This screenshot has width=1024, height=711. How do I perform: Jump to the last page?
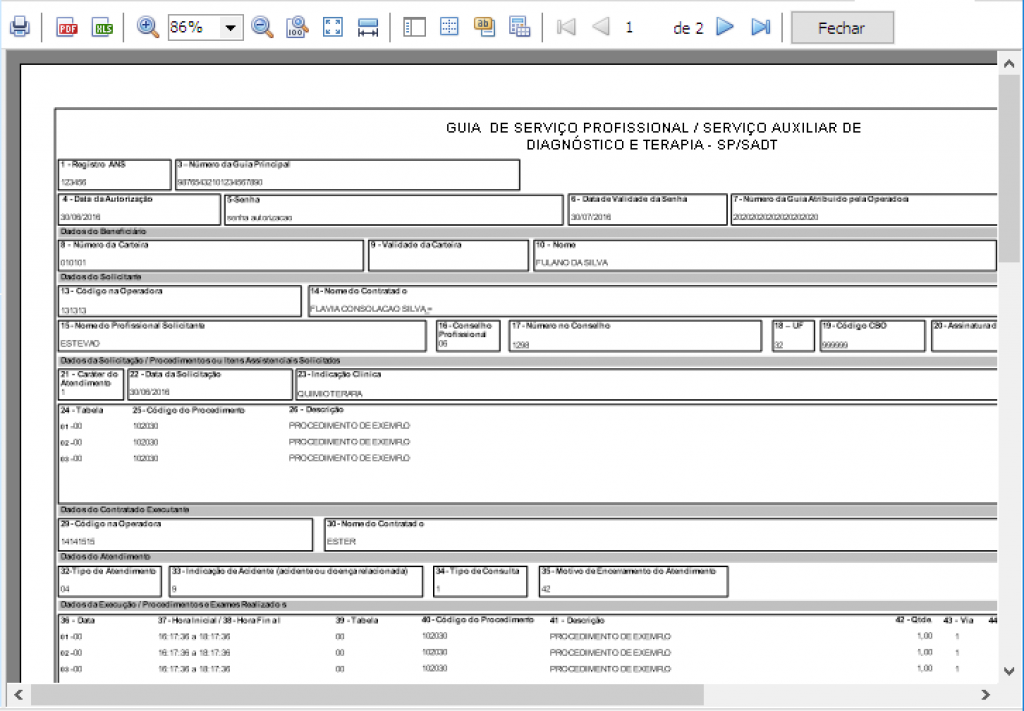[x=760, y=28]
